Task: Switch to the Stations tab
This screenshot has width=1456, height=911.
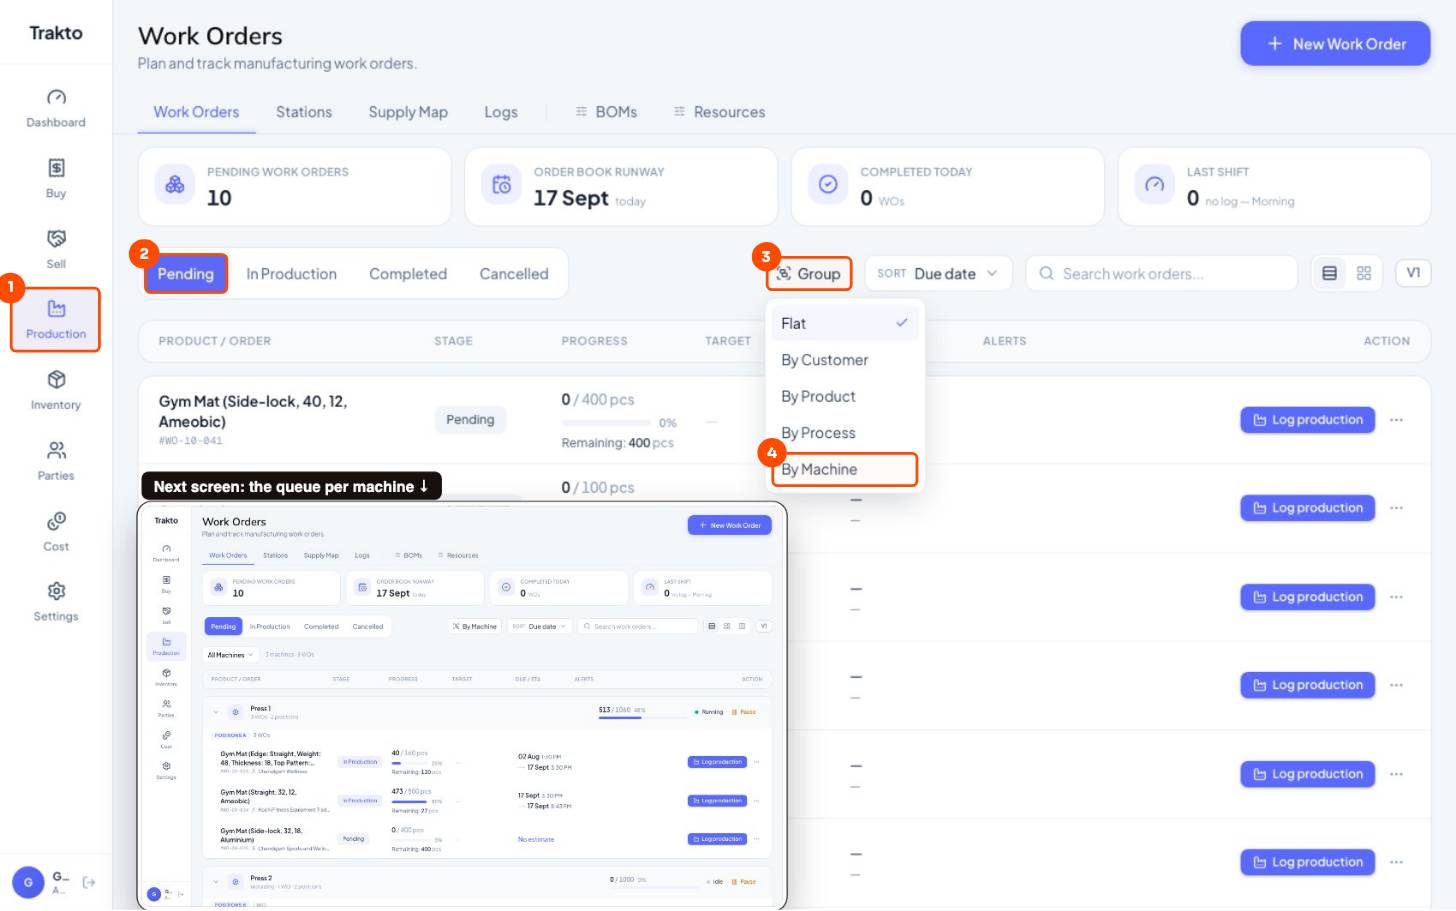Action: point(304,112)
